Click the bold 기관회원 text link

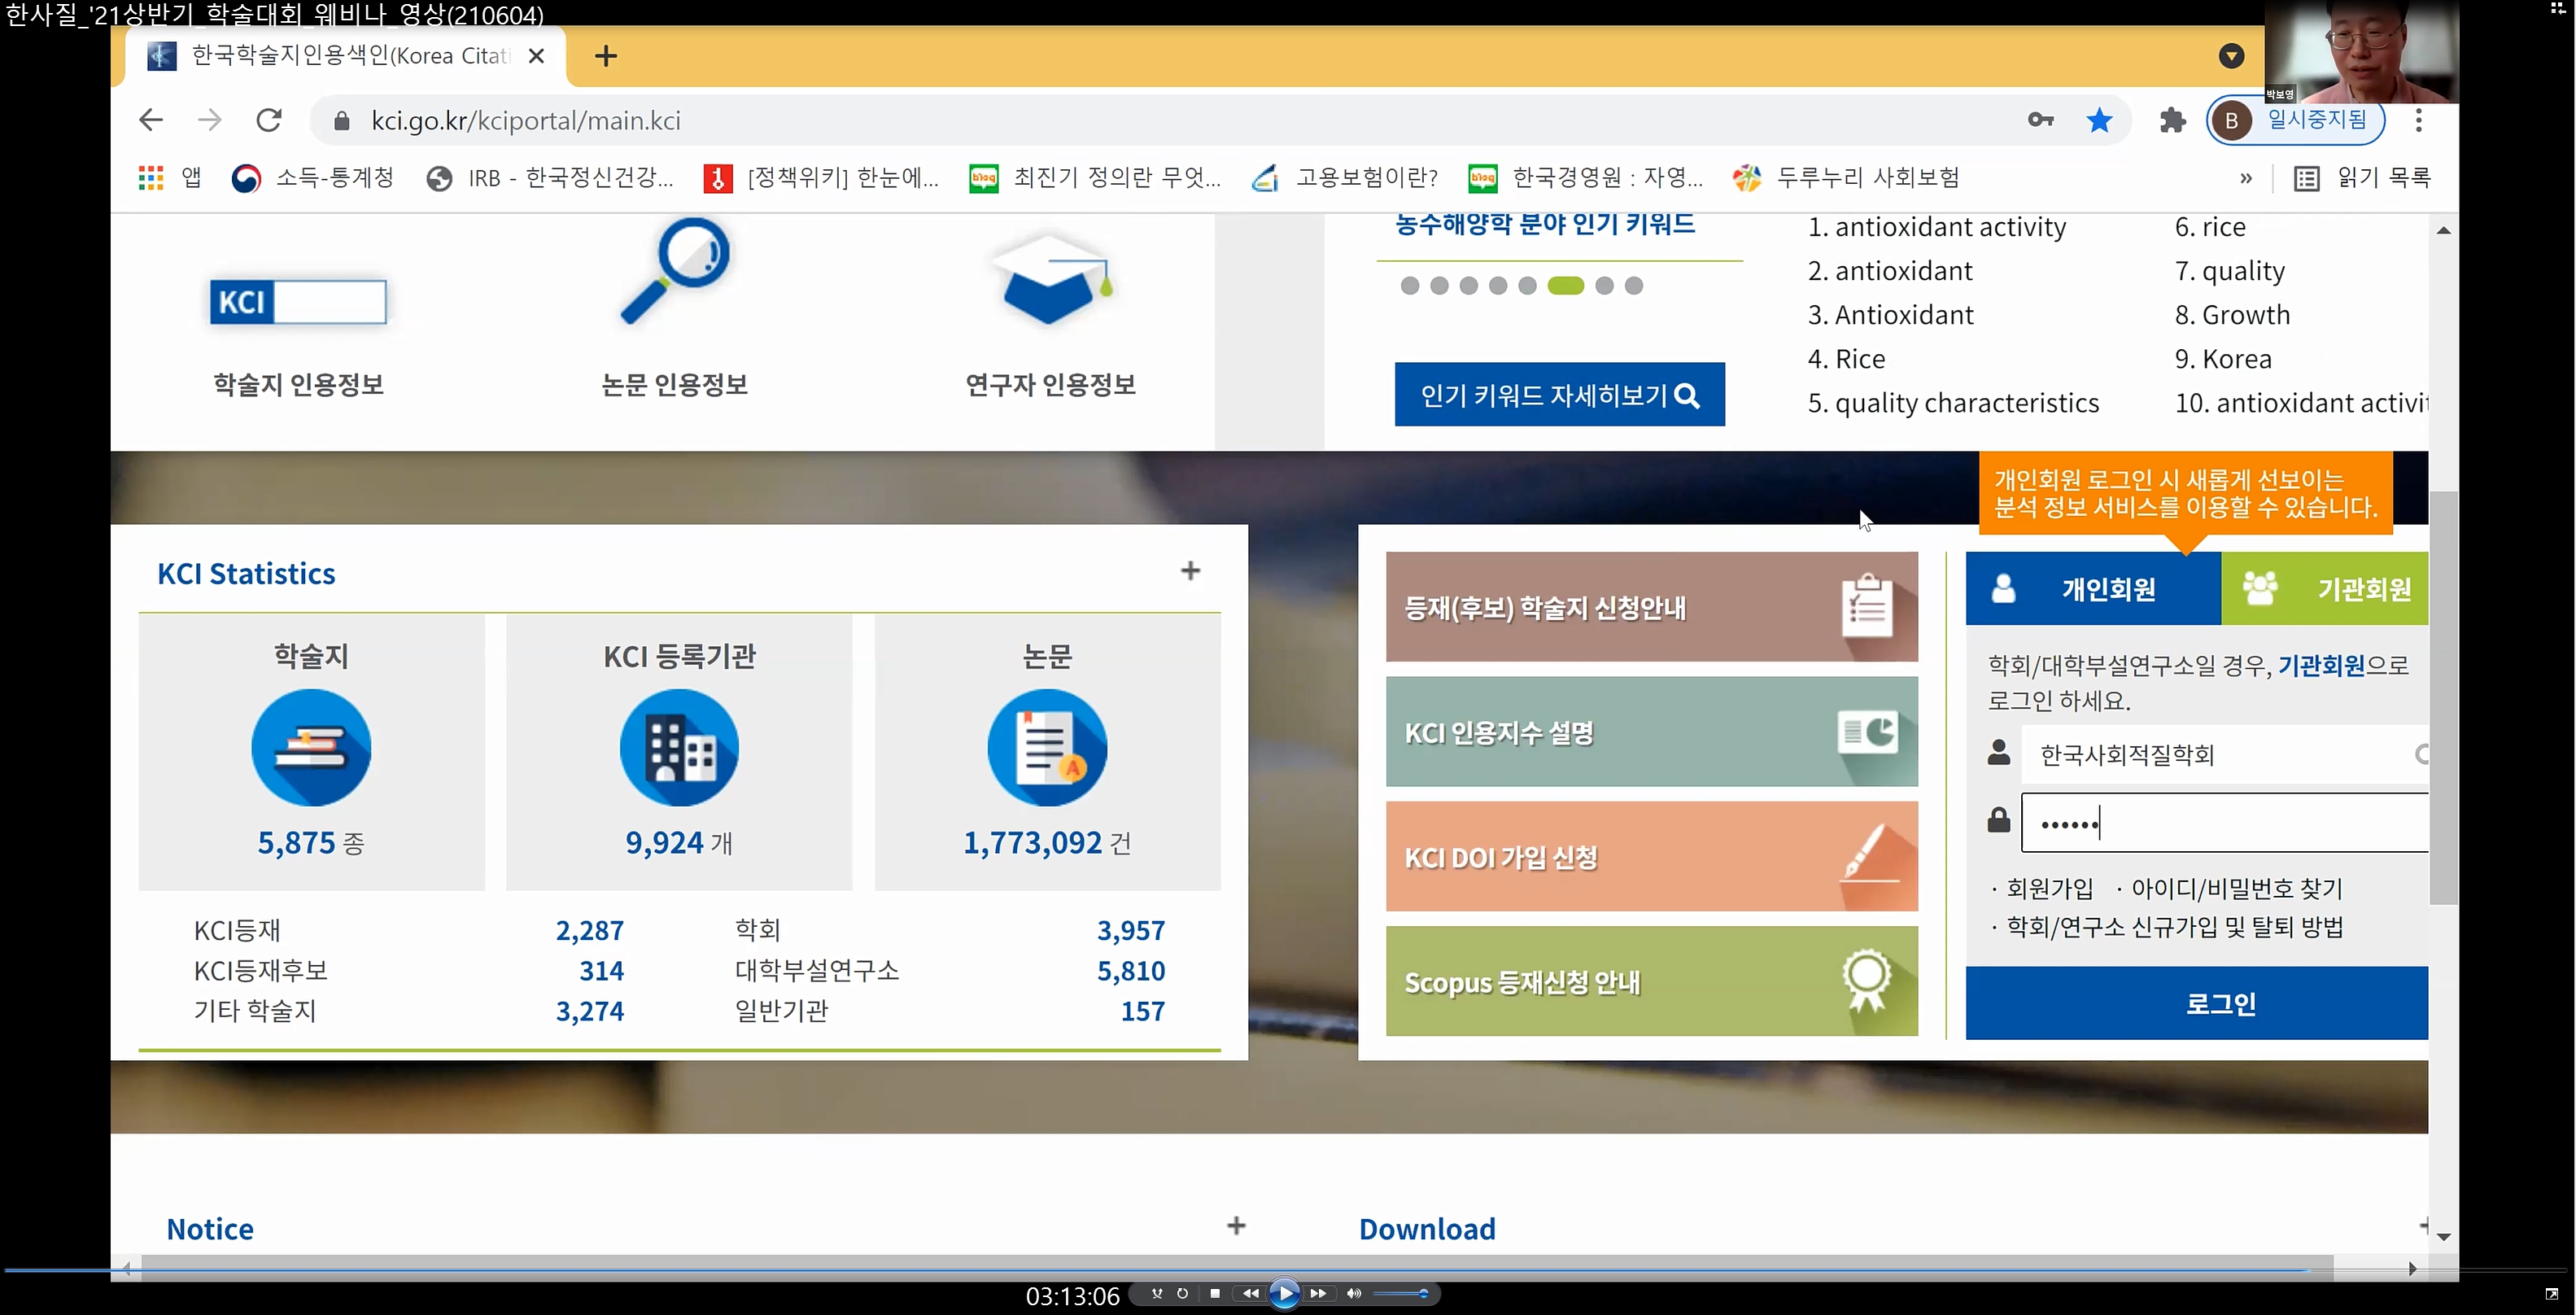coord(2321,665)
